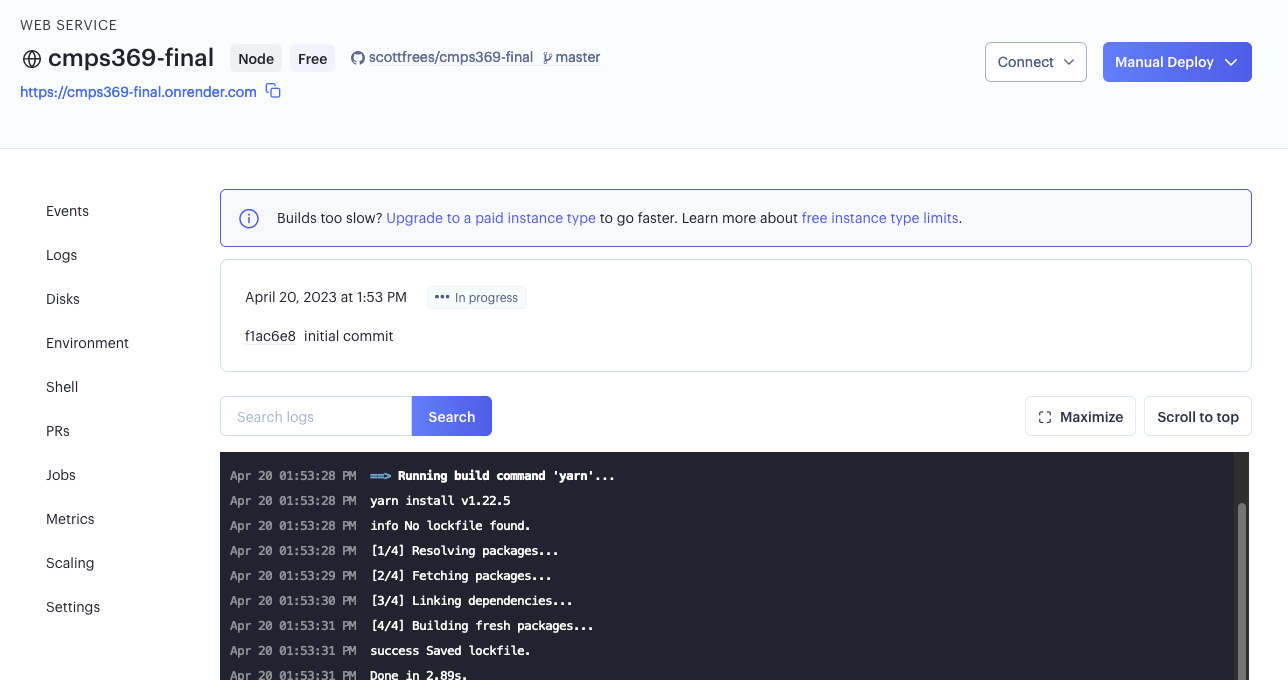Follow the Upgrade to a paid instance link
This screenshot has width=1288, height=680.
point(491,218)
